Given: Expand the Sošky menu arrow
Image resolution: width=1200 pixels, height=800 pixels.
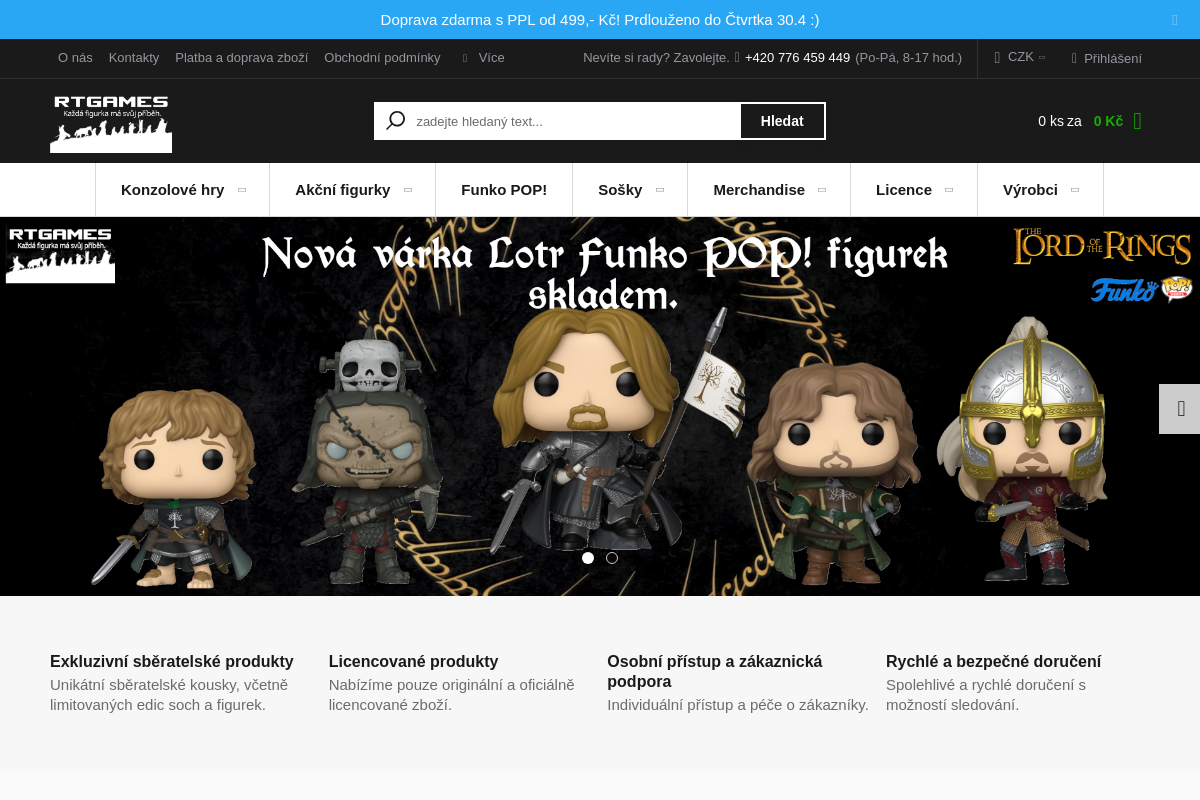Looking at the screenshot, I should (x=660, y=190).
